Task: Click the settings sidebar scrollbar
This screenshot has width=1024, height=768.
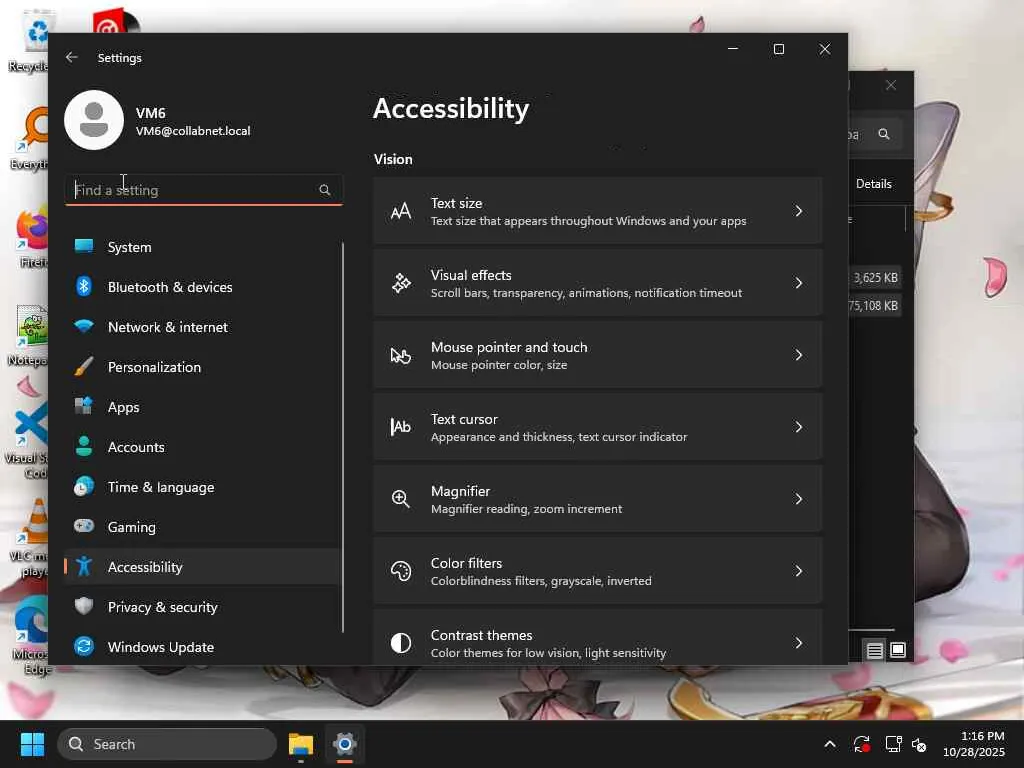Action: [343, 436]
